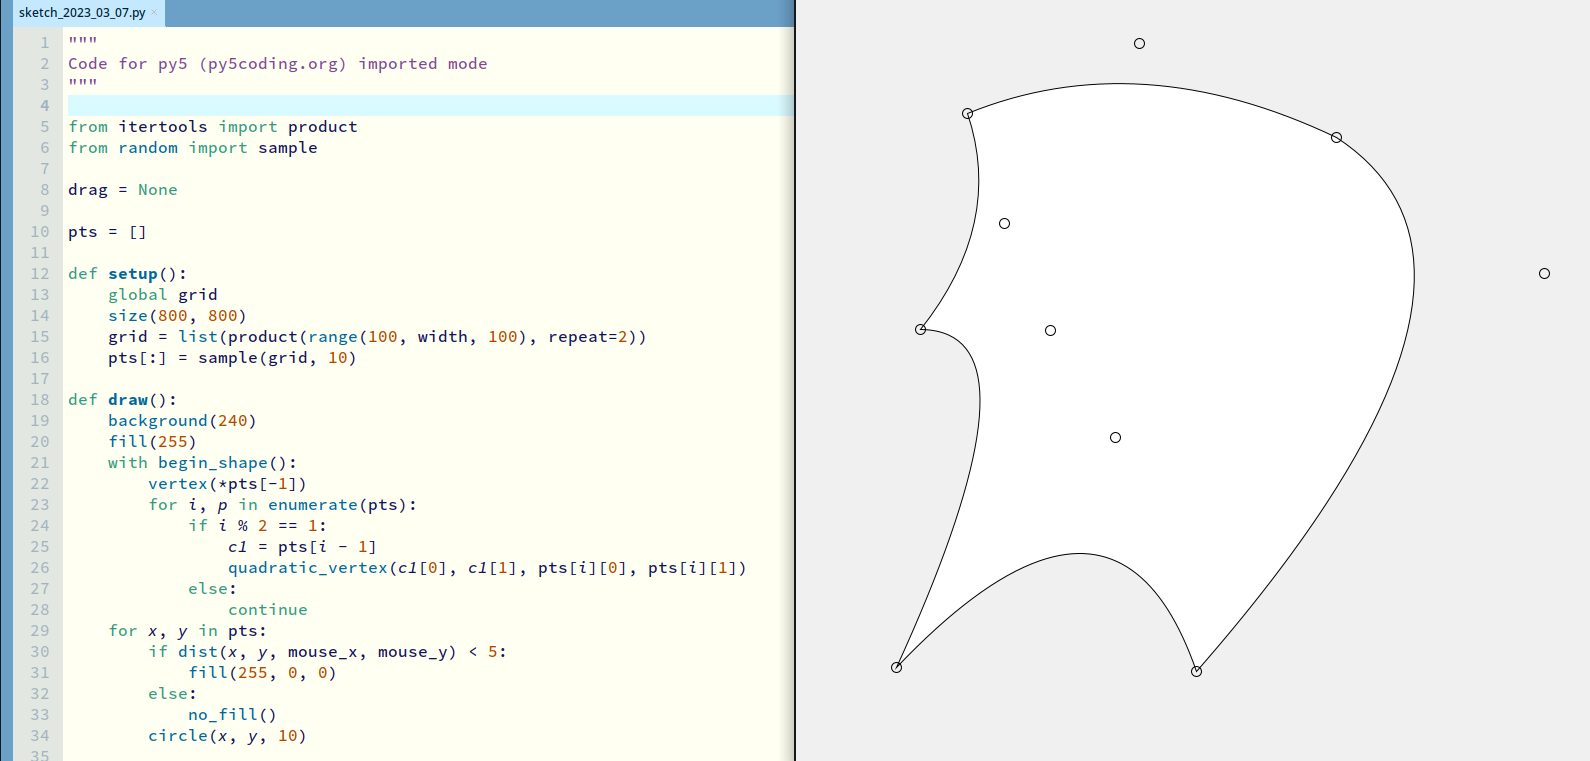Click 'background(240)' on line 19
Image resolution: width=1590 pixels, height=761 pixels.
coord(182,421)
